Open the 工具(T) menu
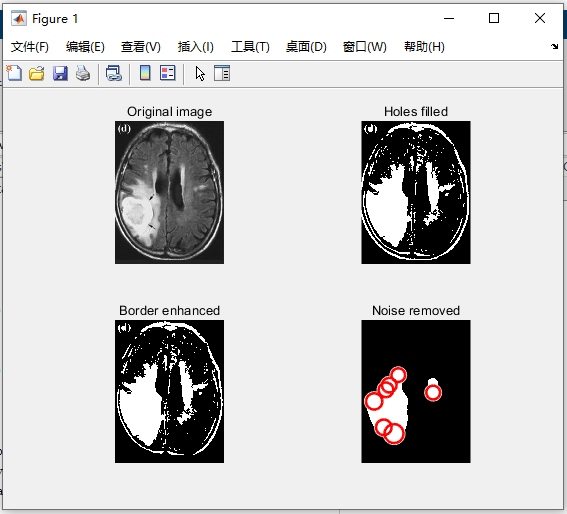 pyautogui.click(x=250, y=47)
